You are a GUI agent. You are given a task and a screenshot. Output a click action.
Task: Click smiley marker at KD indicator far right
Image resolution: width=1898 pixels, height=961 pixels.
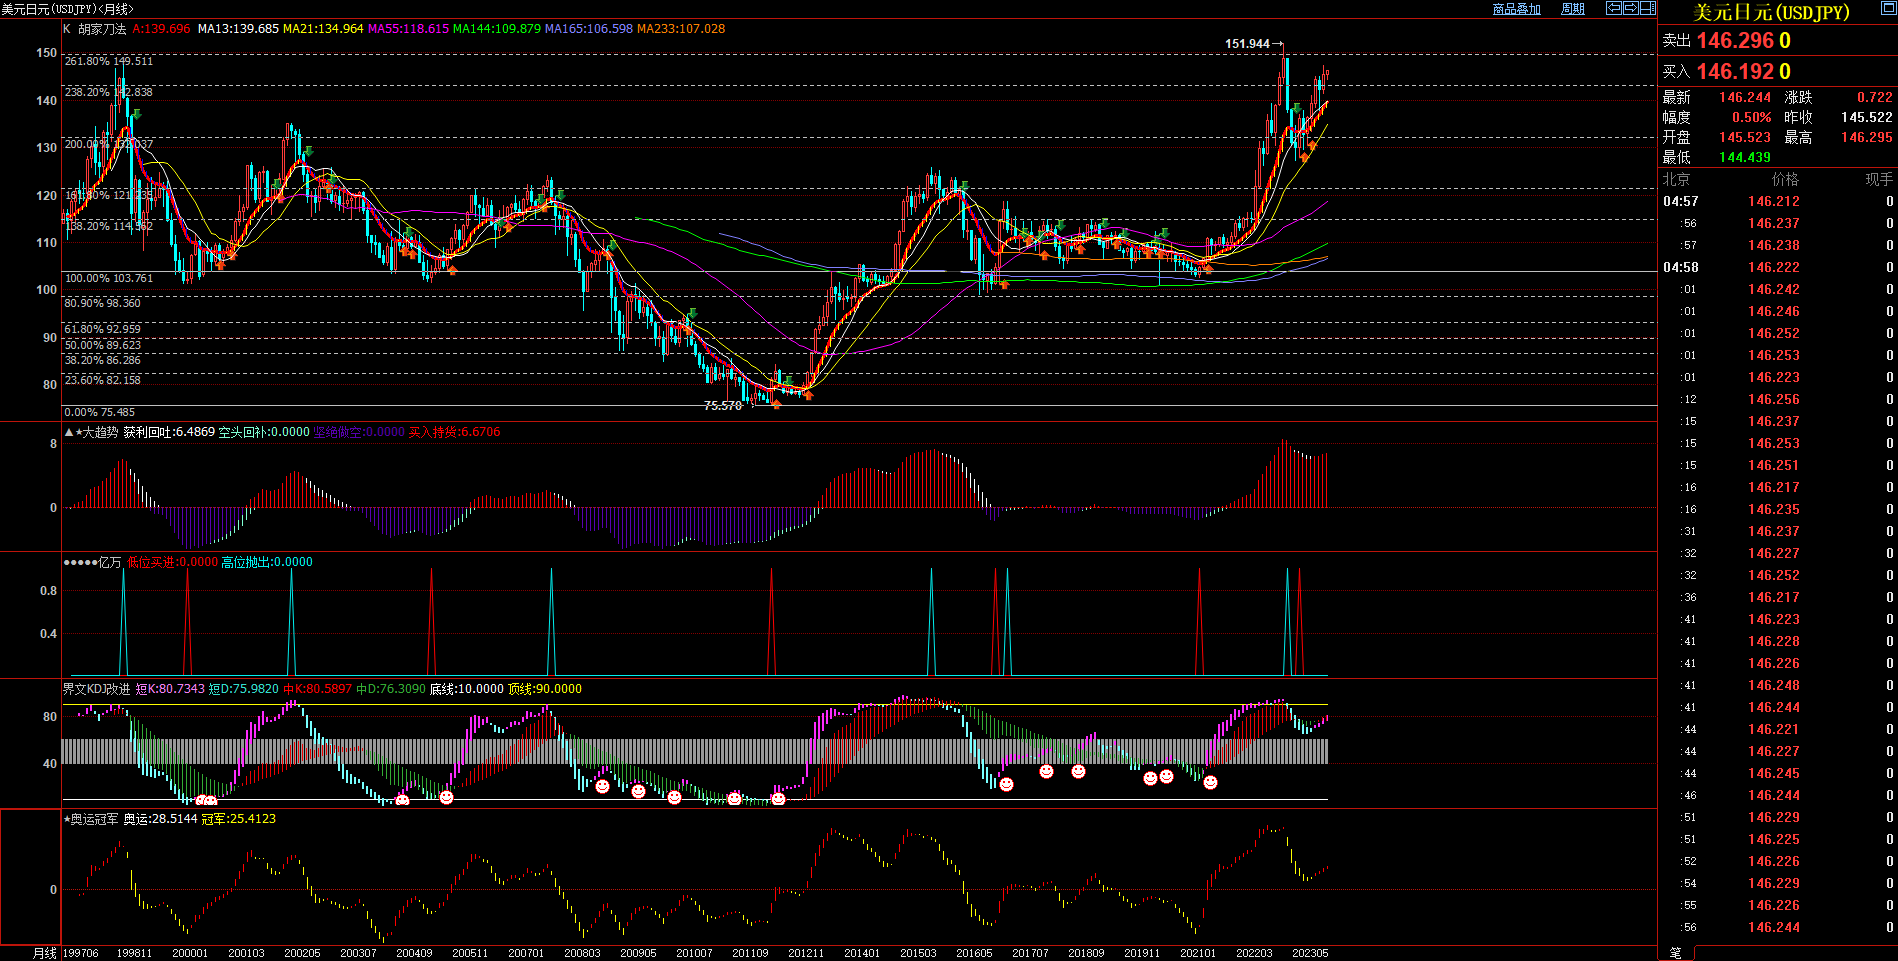[1210, 782]
